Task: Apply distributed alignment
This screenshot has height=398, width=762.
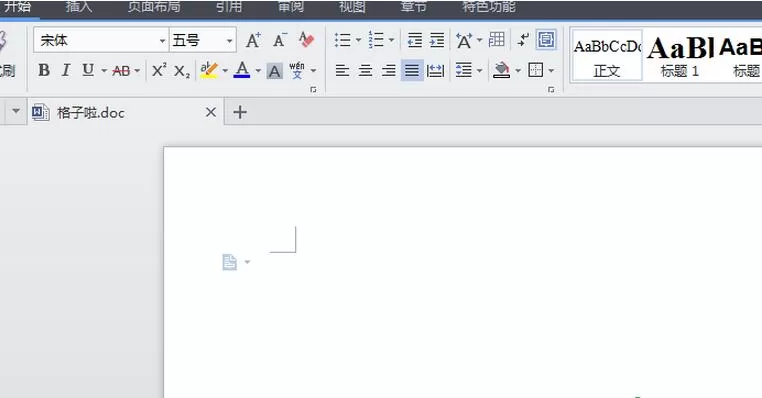Action: (435, 71)
